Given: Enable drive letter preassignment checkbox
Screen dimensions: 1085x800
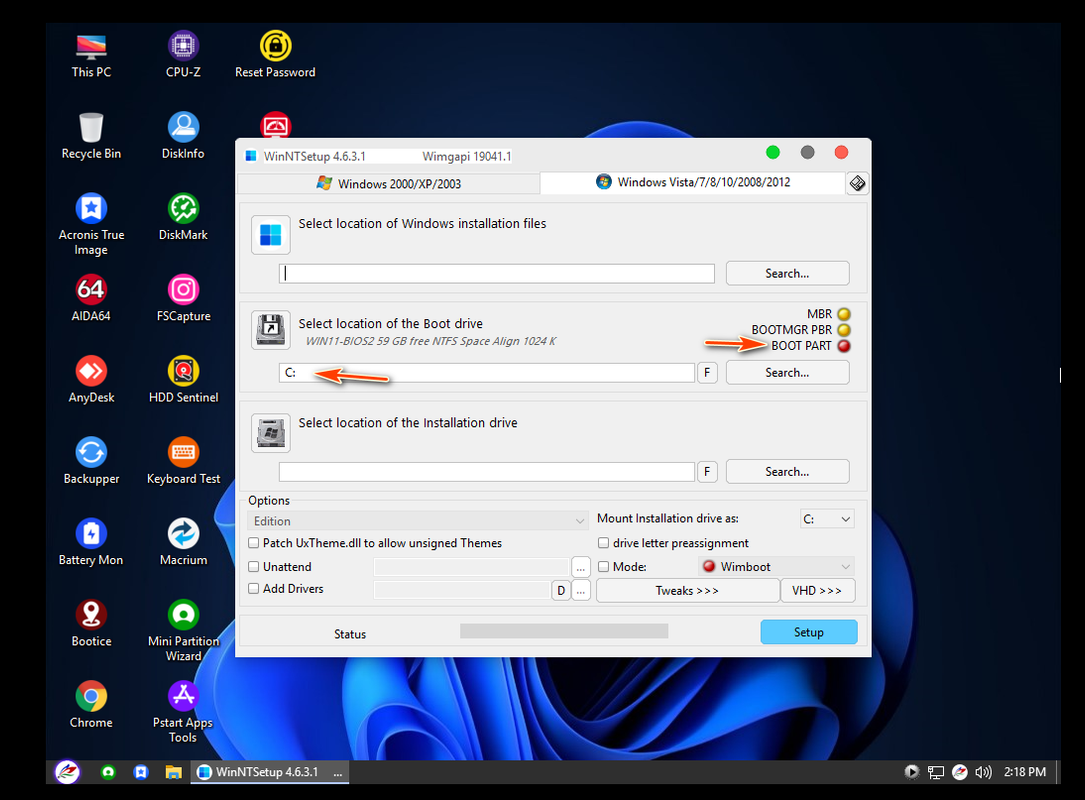Looking at the screenshot, I should click(603, 543).
